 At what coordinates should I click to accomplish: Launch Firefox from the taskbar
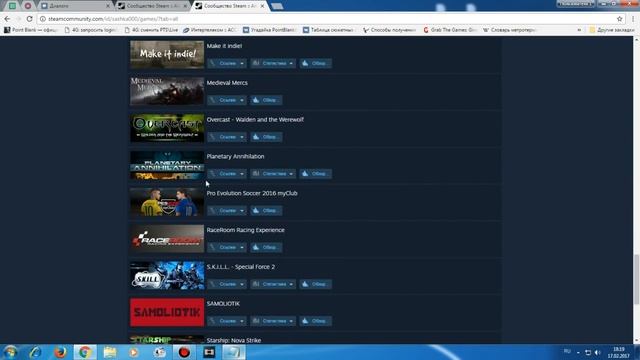click(x=60, y=352)
